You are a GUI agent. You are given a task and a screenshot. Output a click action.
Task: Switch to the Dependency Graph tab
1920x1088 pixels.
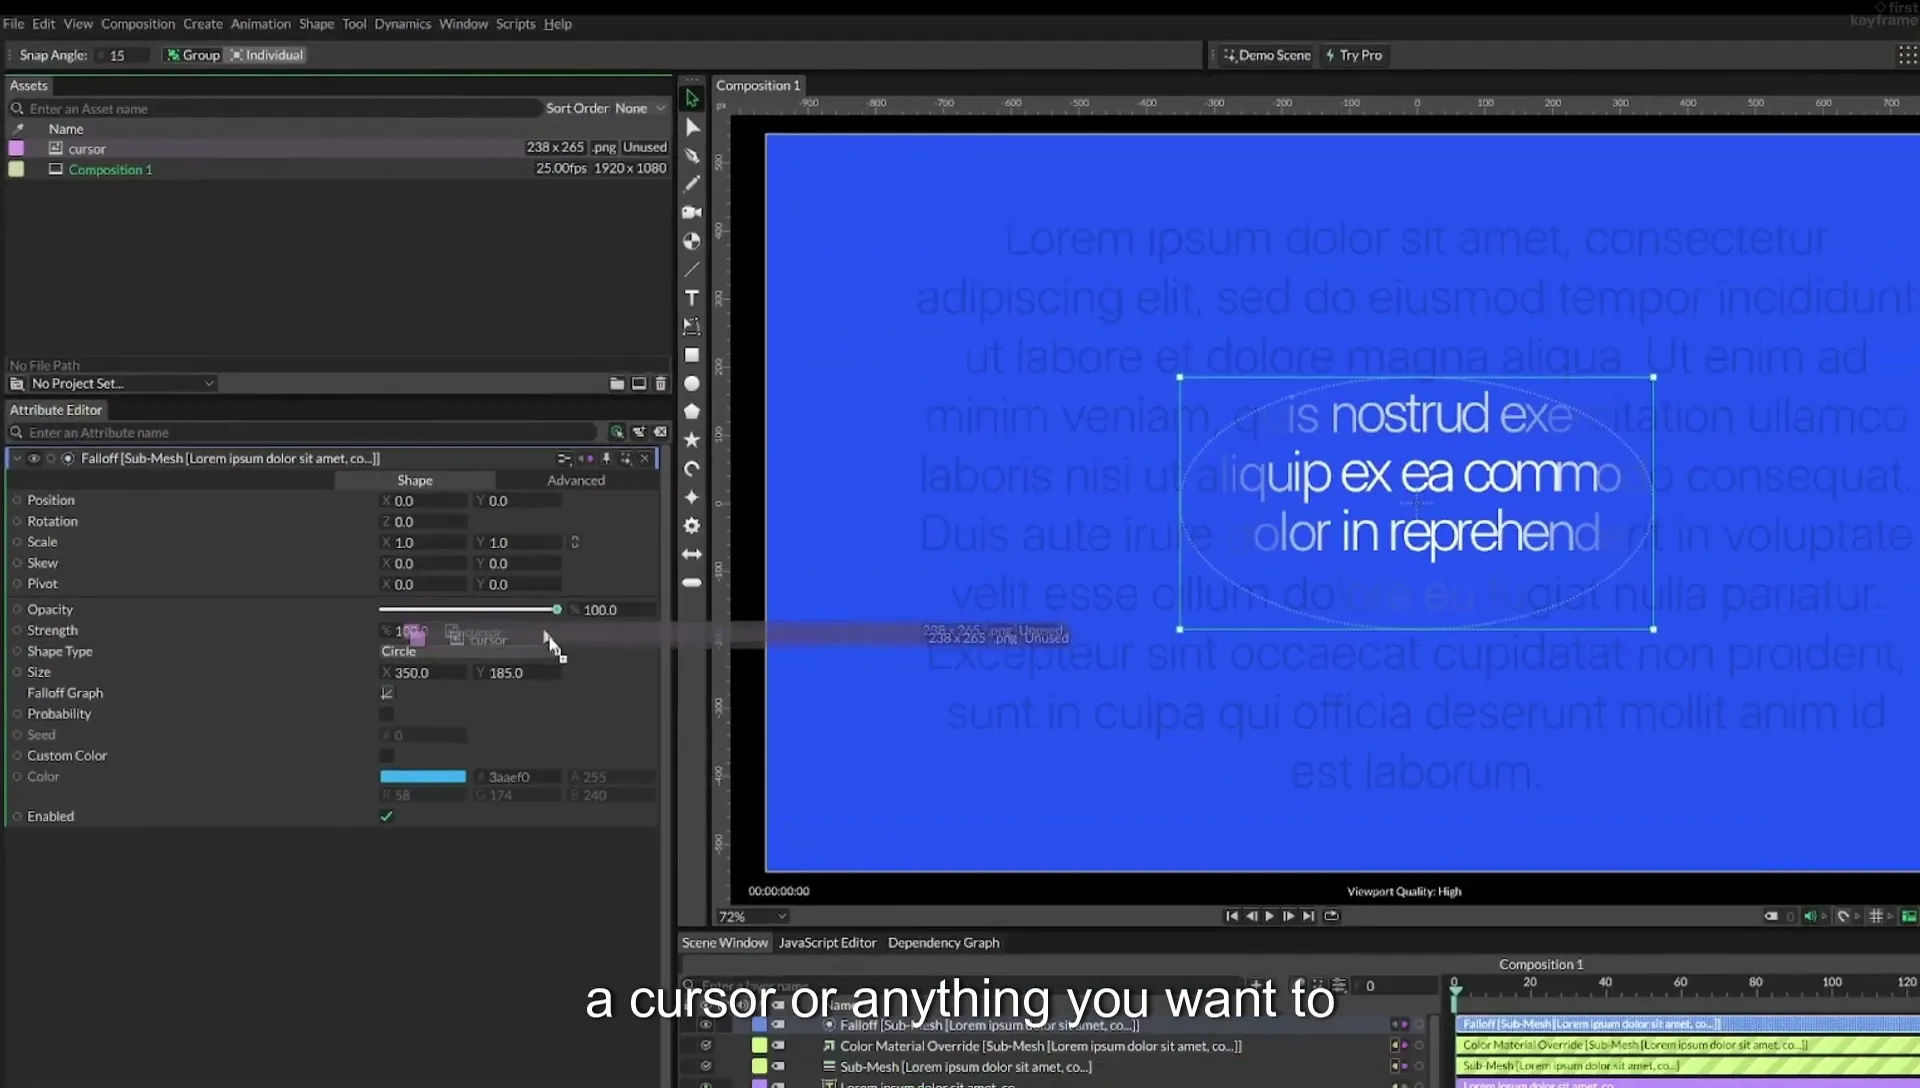[943, 942]
